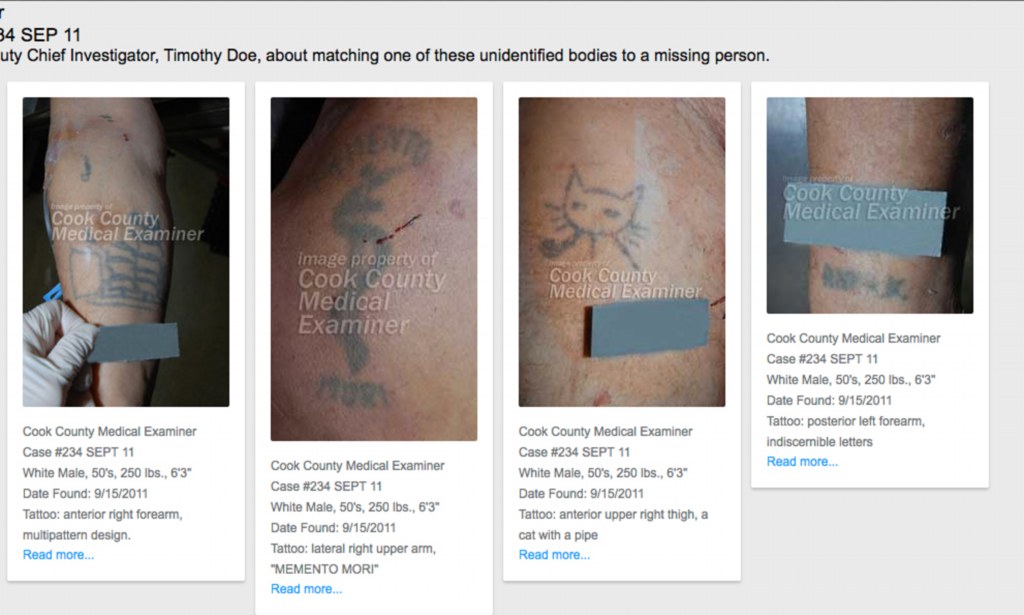Select the cat with pipe tattoo photo
1024x615 pixels.
622,252
